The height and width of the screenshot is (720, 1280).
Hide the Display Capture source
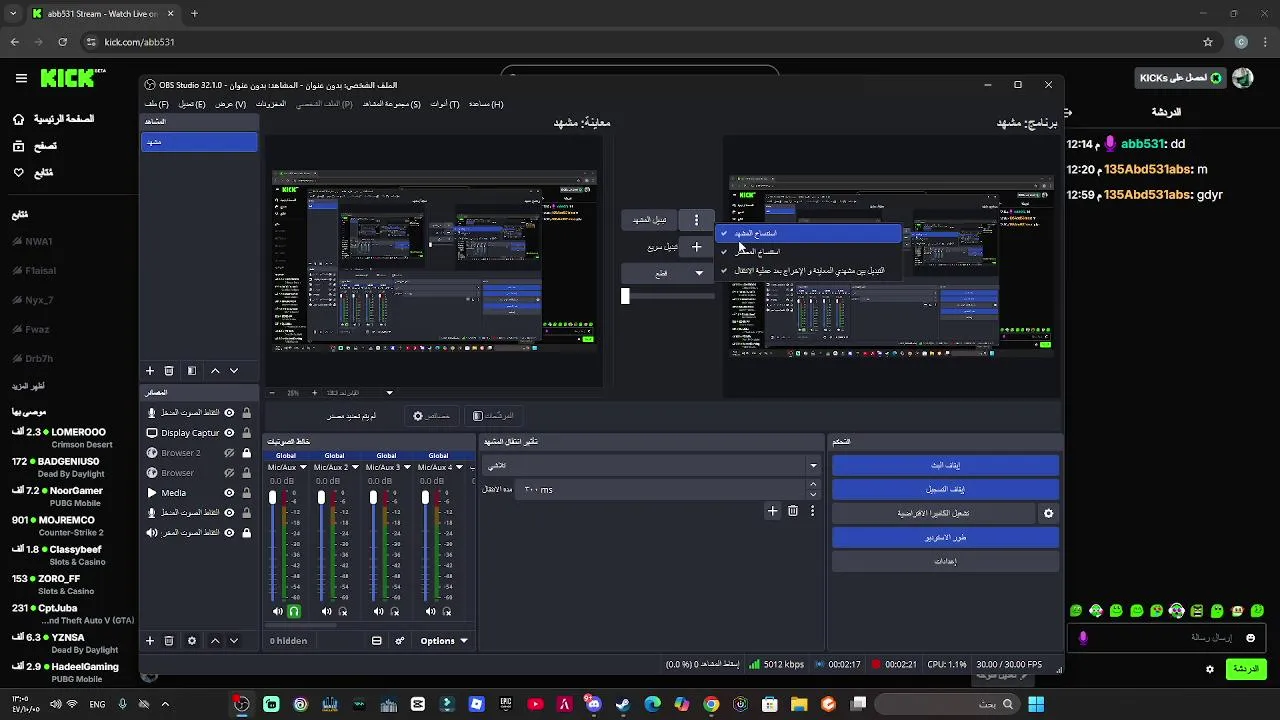tap(229, 433)
